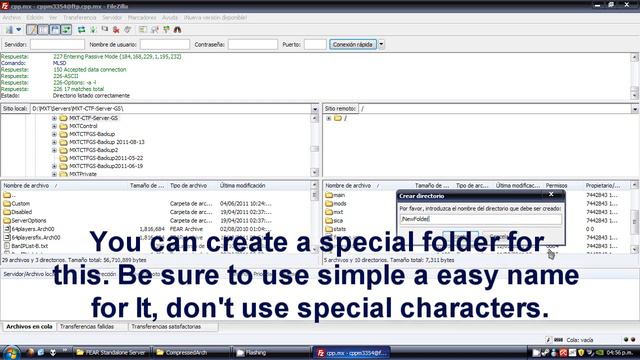Image resolution: width=640 pixels, height=360 pixels.
Task: Click into the Contraseña field
Action: coord(253,44)
